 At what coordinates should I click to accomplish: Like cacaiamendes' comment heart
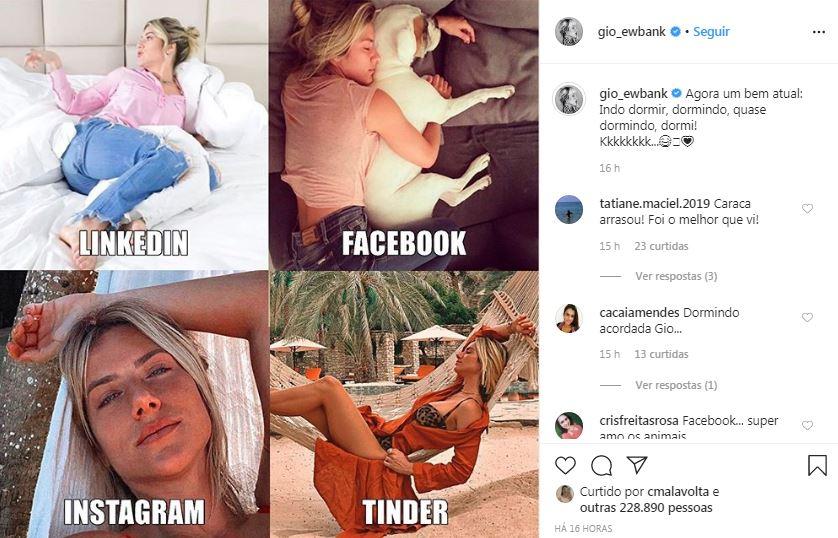[807, 317]
